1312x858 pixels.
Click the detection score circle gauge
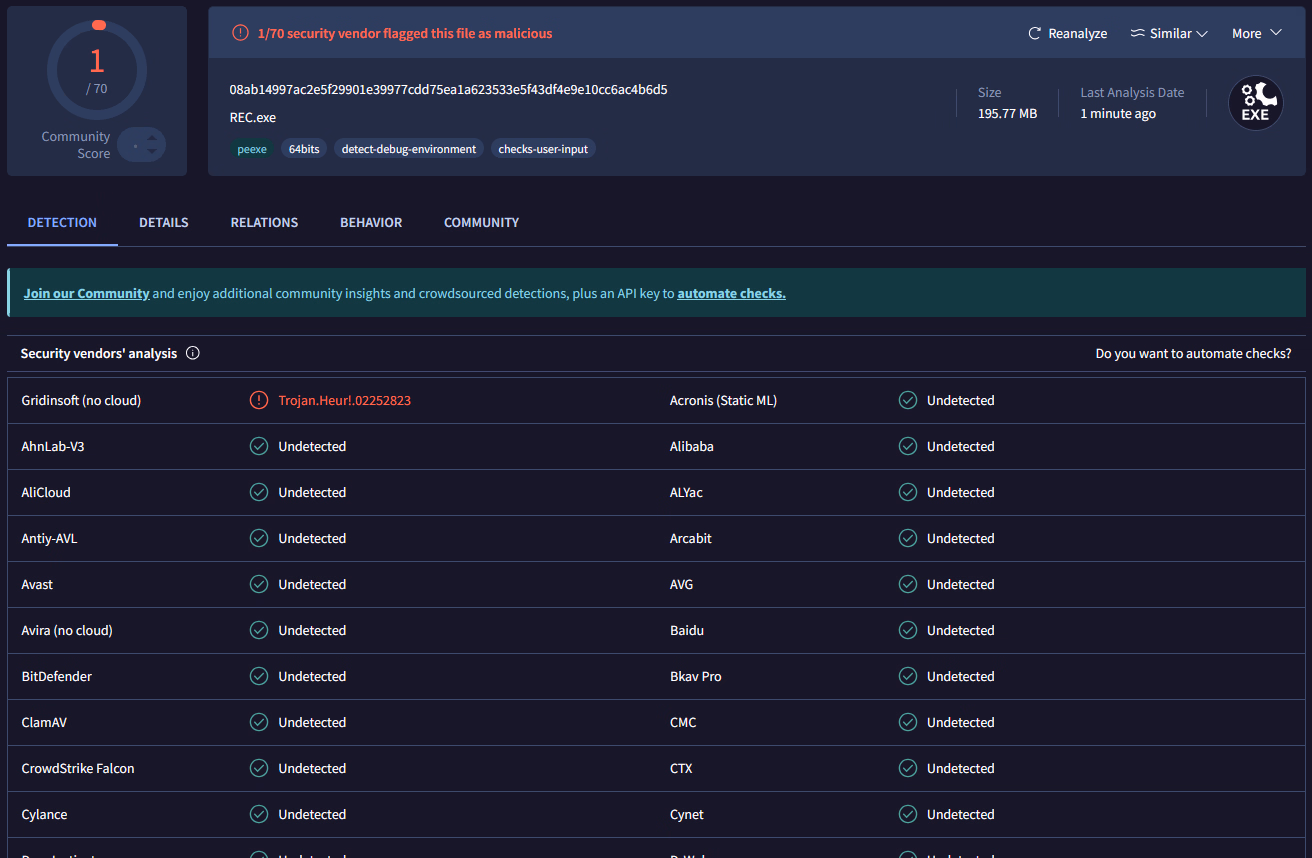click(x=97, y=70)
